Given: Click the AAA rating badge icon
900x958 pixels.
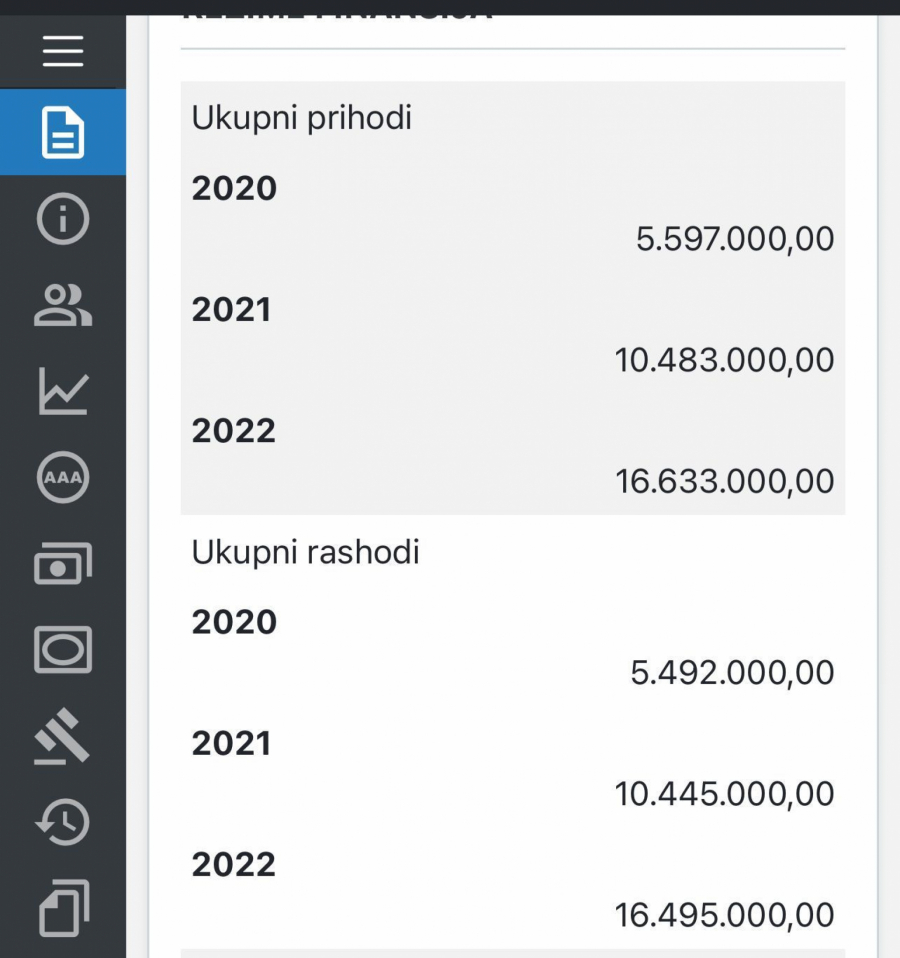Looking at the screenshot, I should 63,478.
